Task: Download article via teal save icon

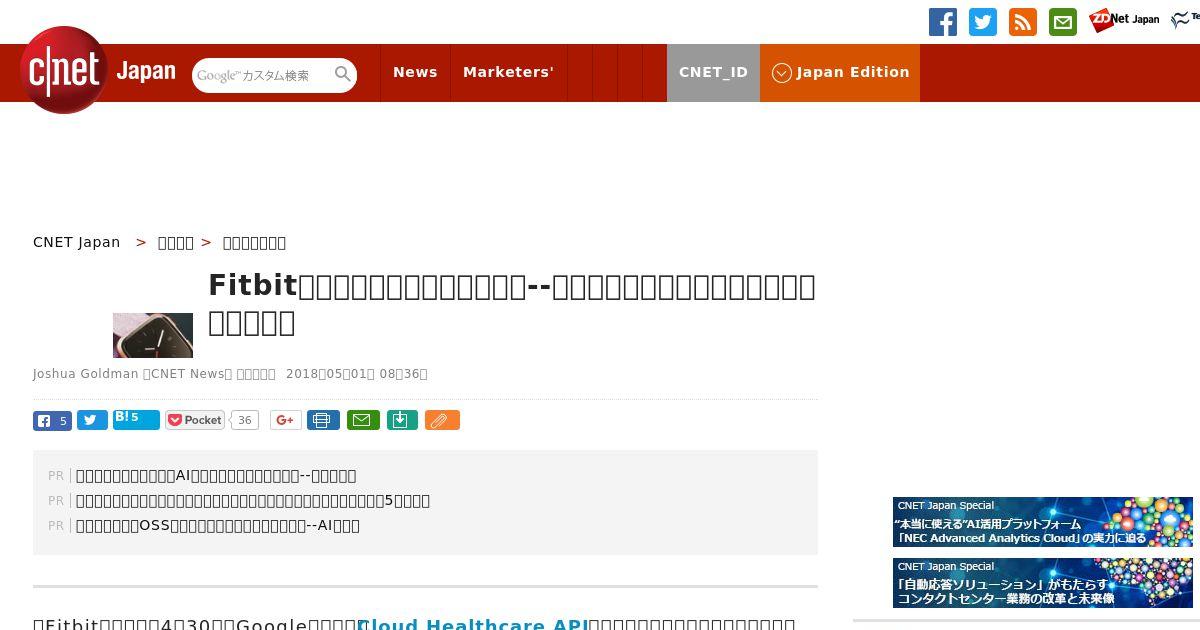Action: click(401, 420)
